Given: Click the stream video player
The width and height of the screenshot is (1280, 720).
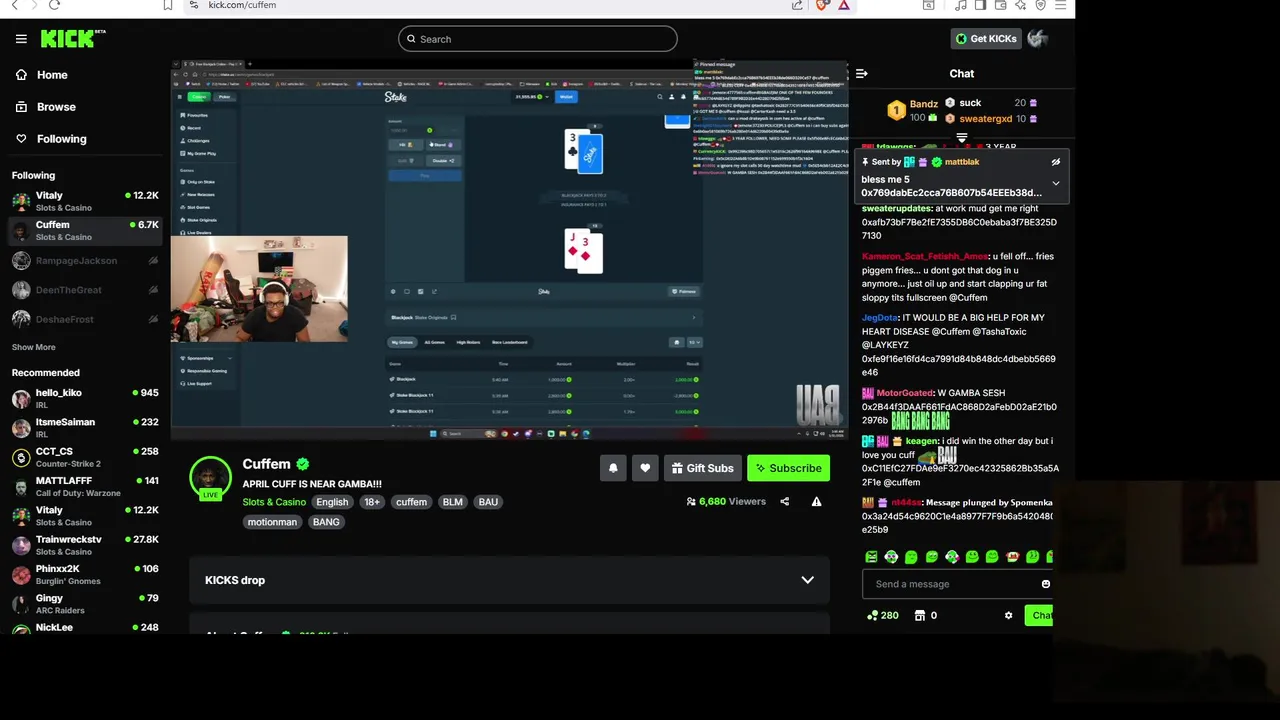Looking at the screenshot, I should 509,250.
